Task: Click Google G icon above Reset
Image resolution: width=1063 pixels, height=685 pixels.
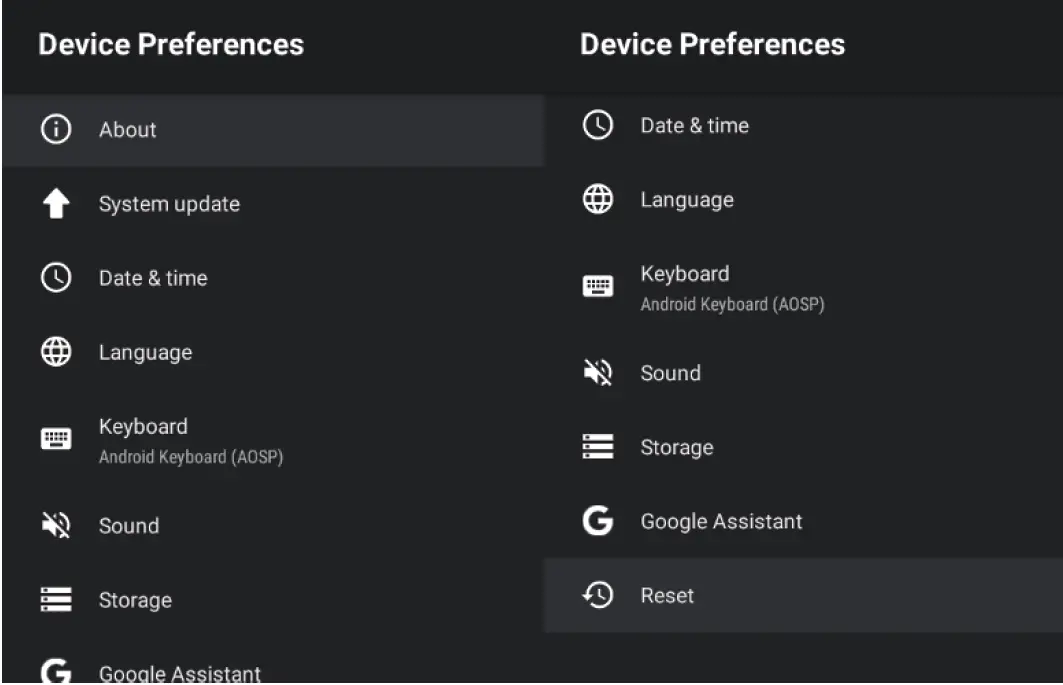Action: 597,521
